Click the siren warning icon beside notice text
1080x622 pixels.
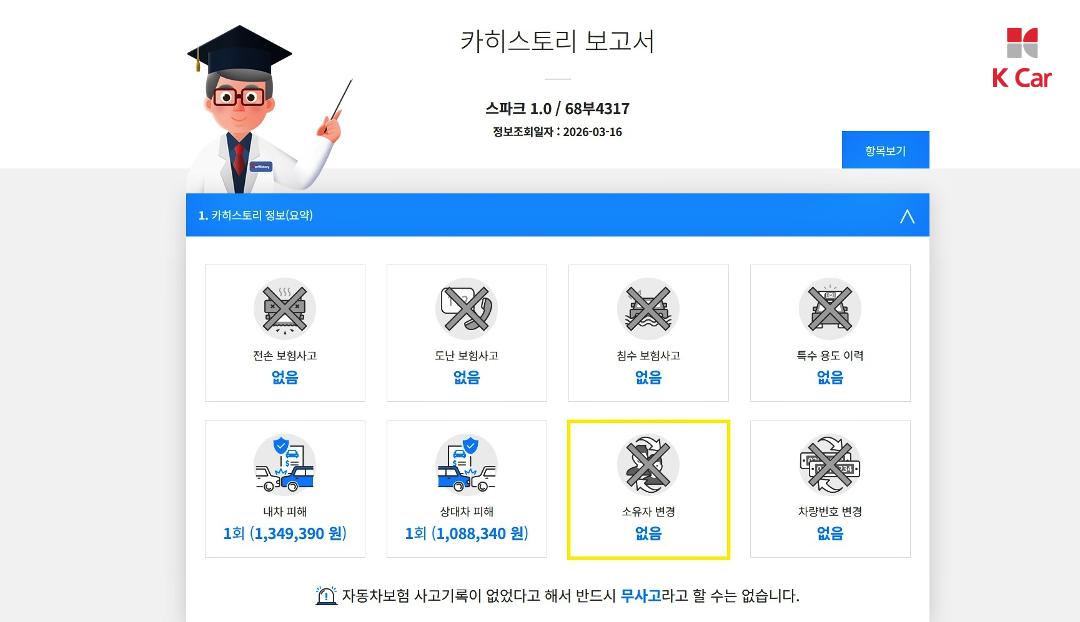coord(326,595)
